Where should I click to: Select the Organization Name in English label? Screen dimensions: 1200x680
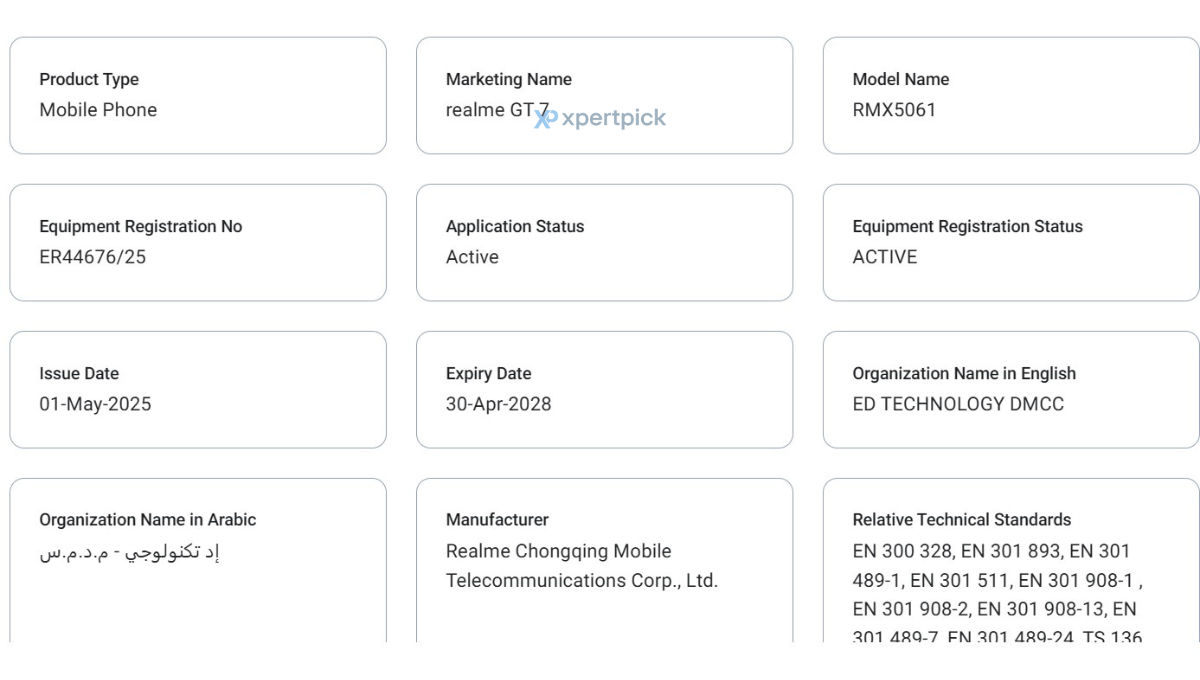pos(964,373)
